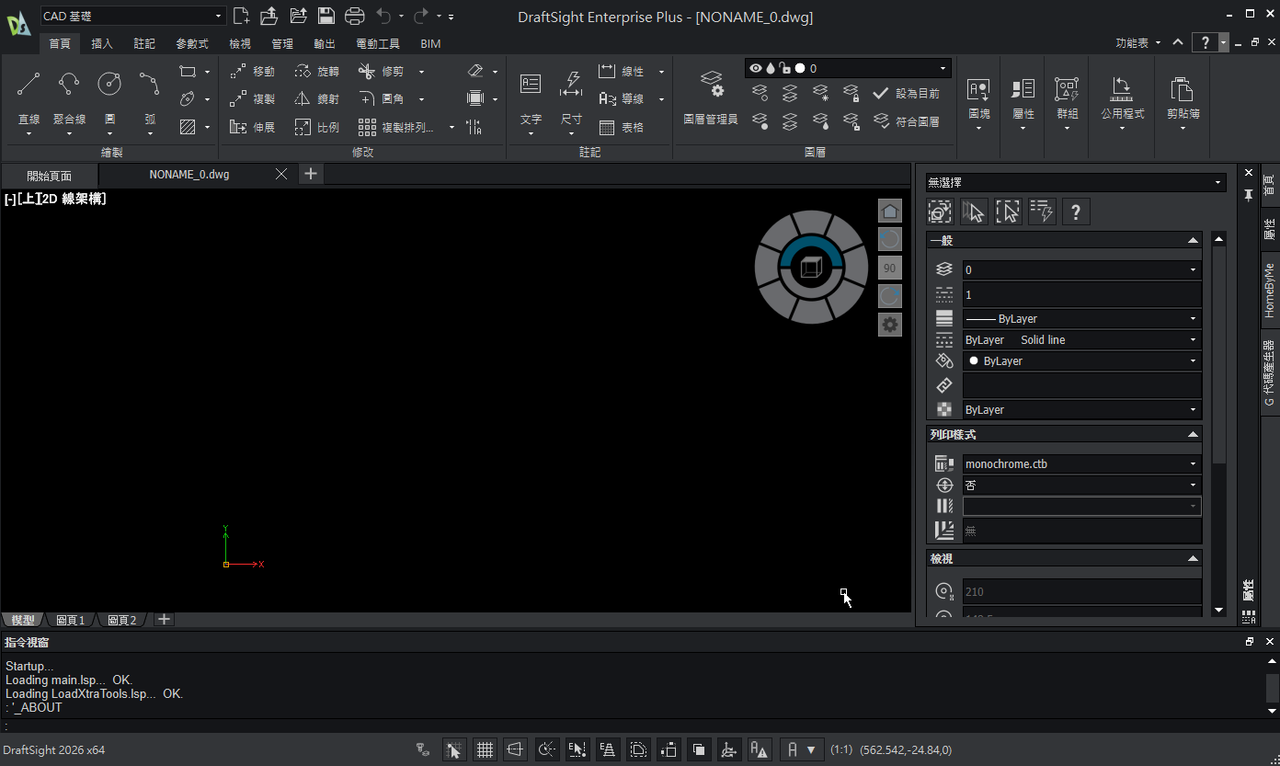Image resolution: width=1280 pixels, height=766 pixels.
Task: Click the 移動 move tool
Action: 251,72
